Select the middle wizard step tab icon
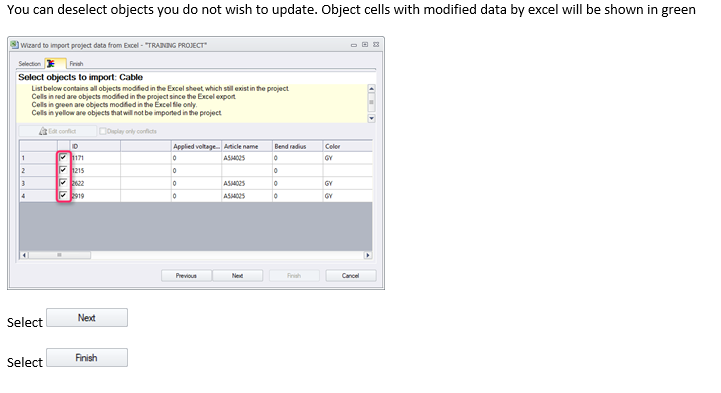This screenshot has height=393, width=721. click(x=51, y=63)
